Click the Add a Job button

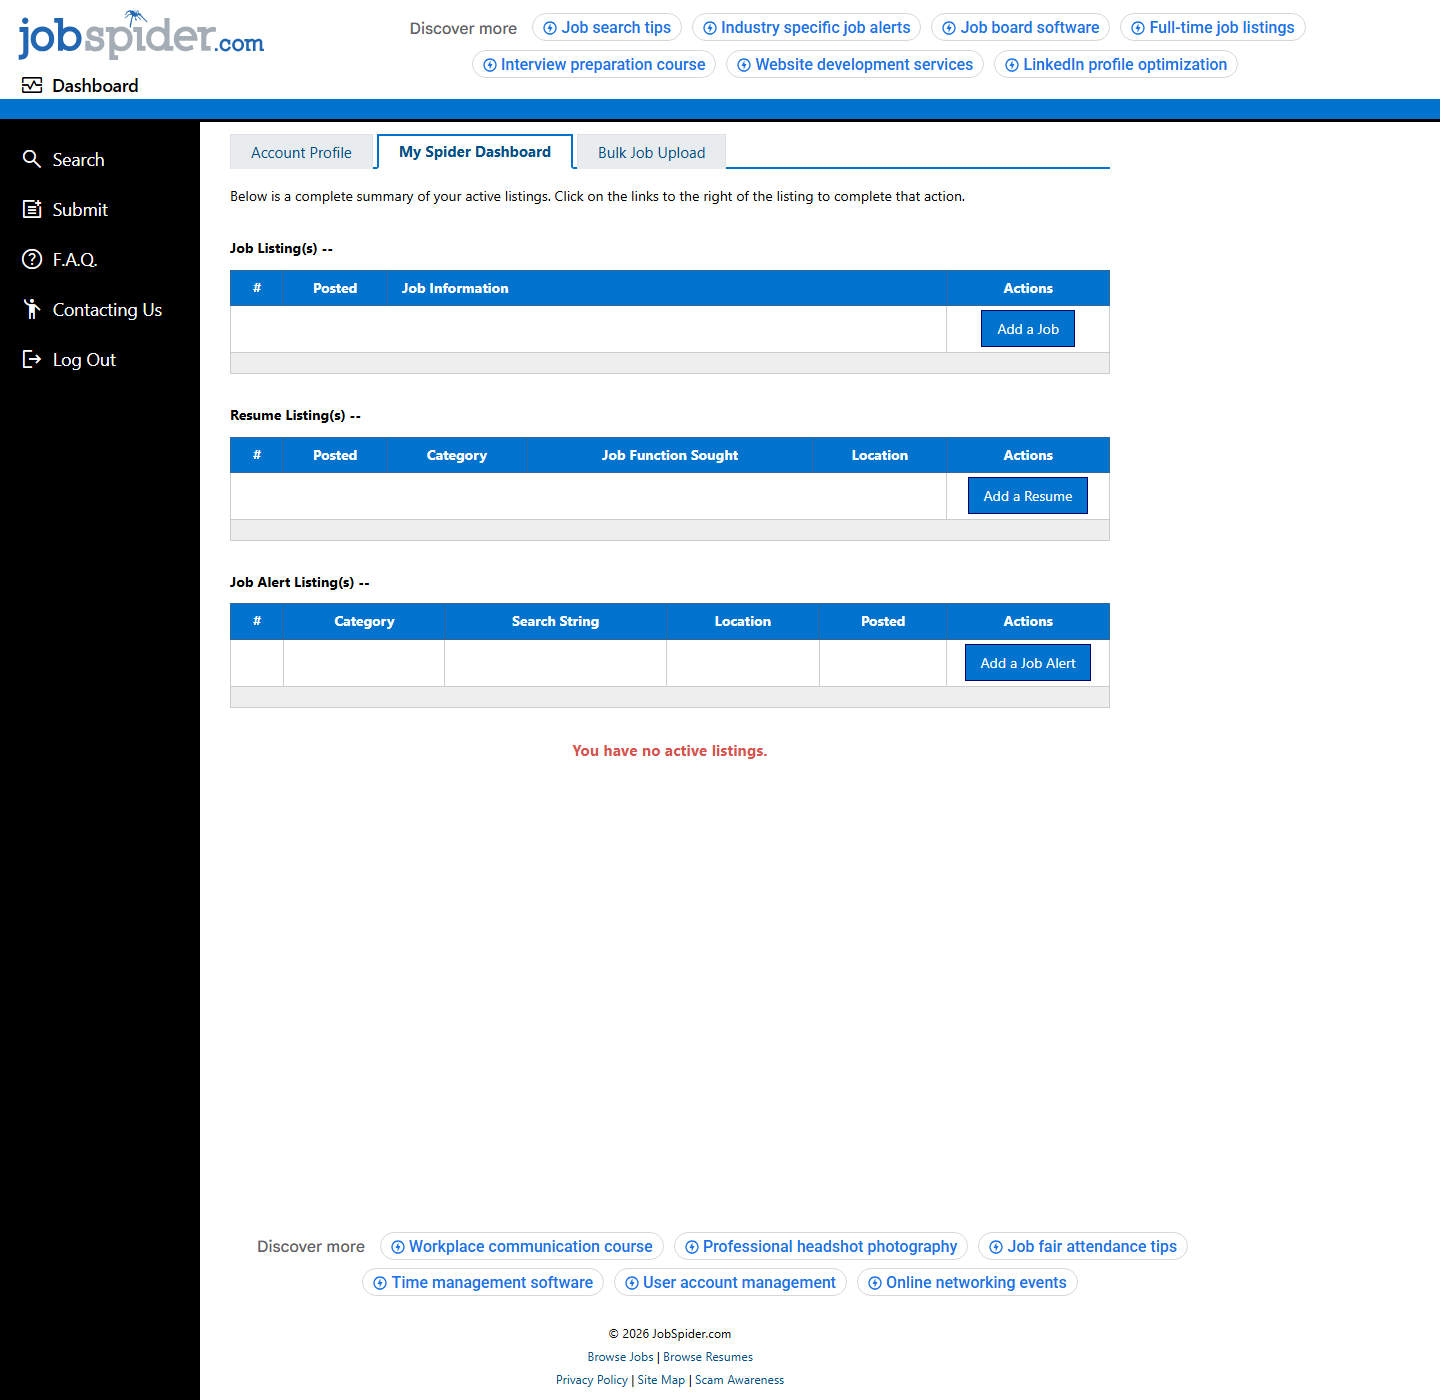[1027, 328]
